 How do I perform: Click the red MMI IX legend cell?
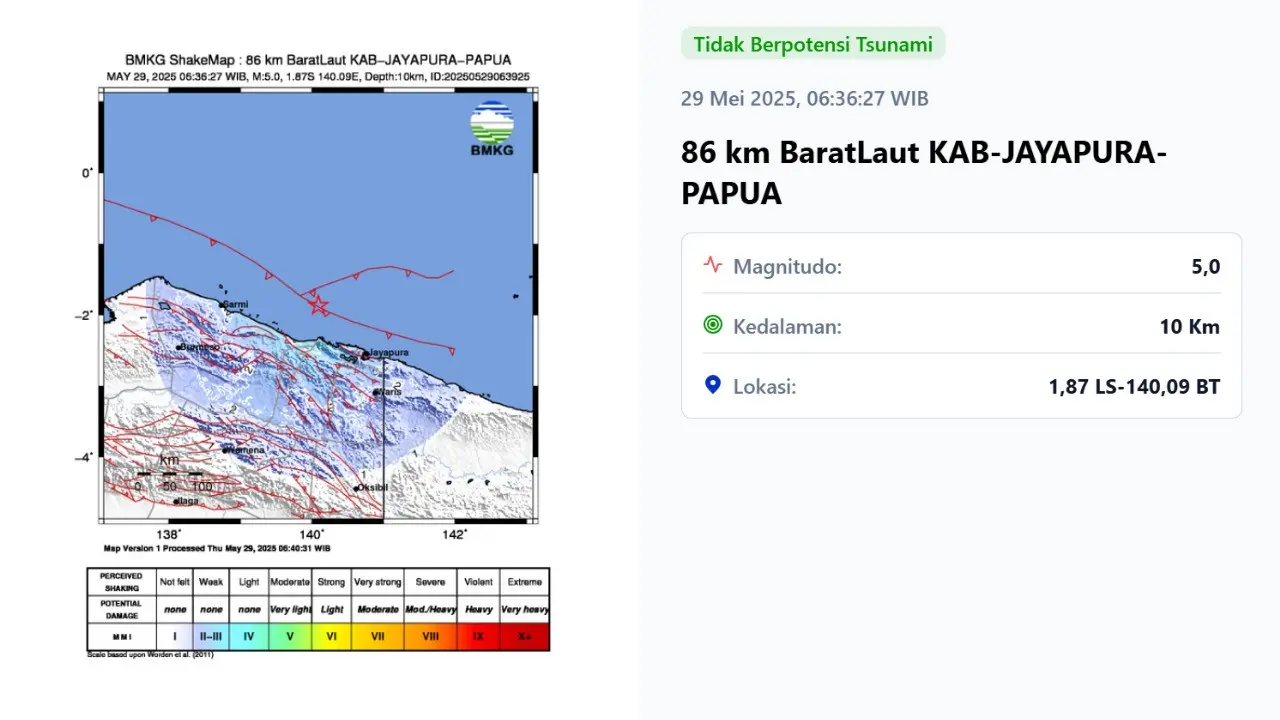(x=477, y=636)
